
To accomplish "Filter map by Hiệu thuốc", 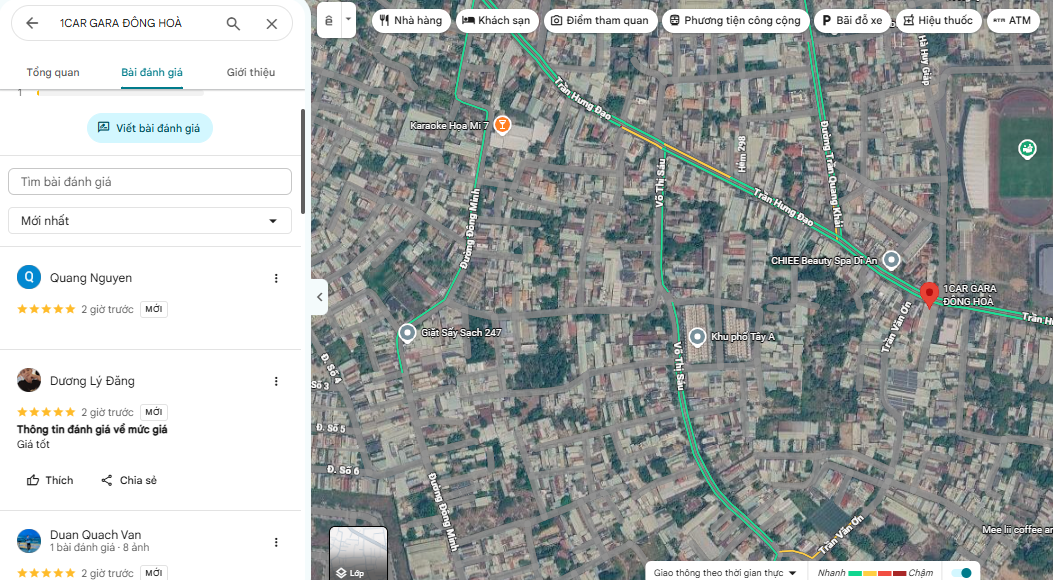I will tap(938, 20).
